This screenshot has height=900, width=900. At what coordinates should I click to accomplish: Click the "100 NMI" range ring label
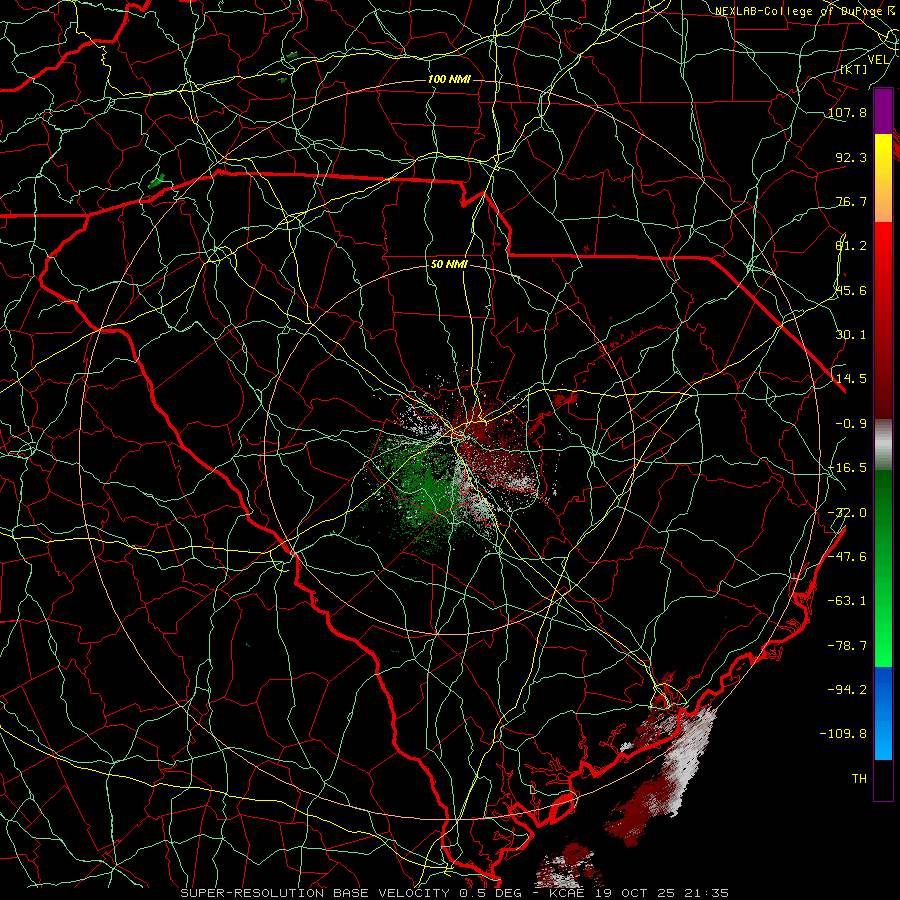click(x=449, y=79)
